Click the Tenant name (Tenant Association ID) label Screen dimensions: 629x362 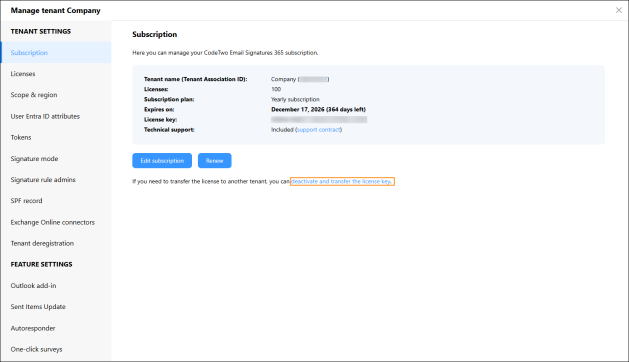[x=195, y=79]
